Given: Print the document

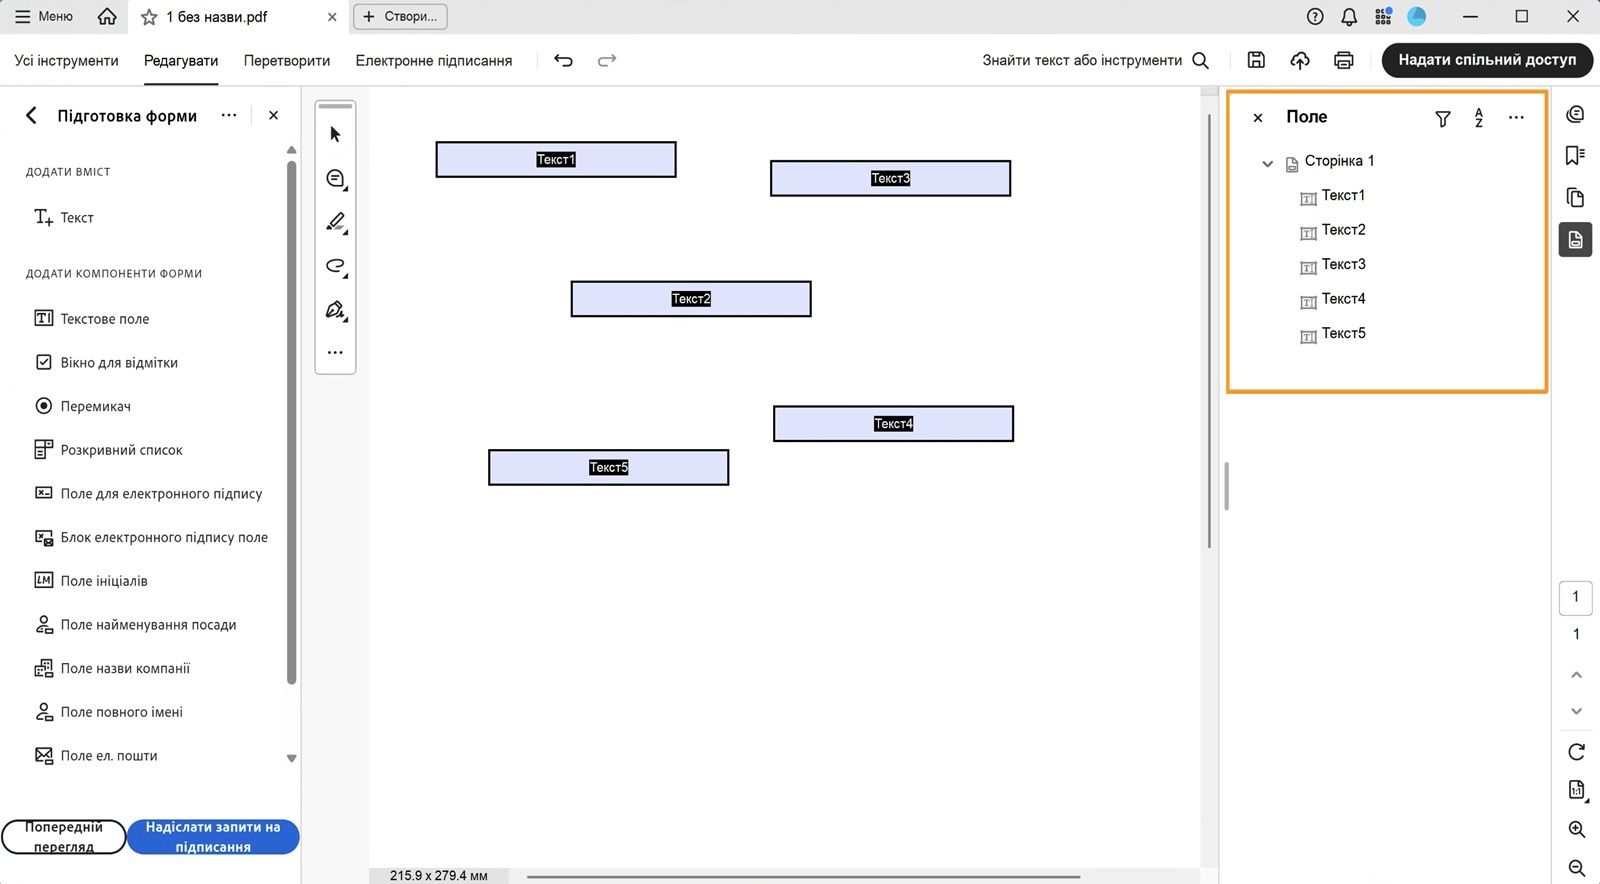Looking at the screenshot, I should pos(1344,60).
